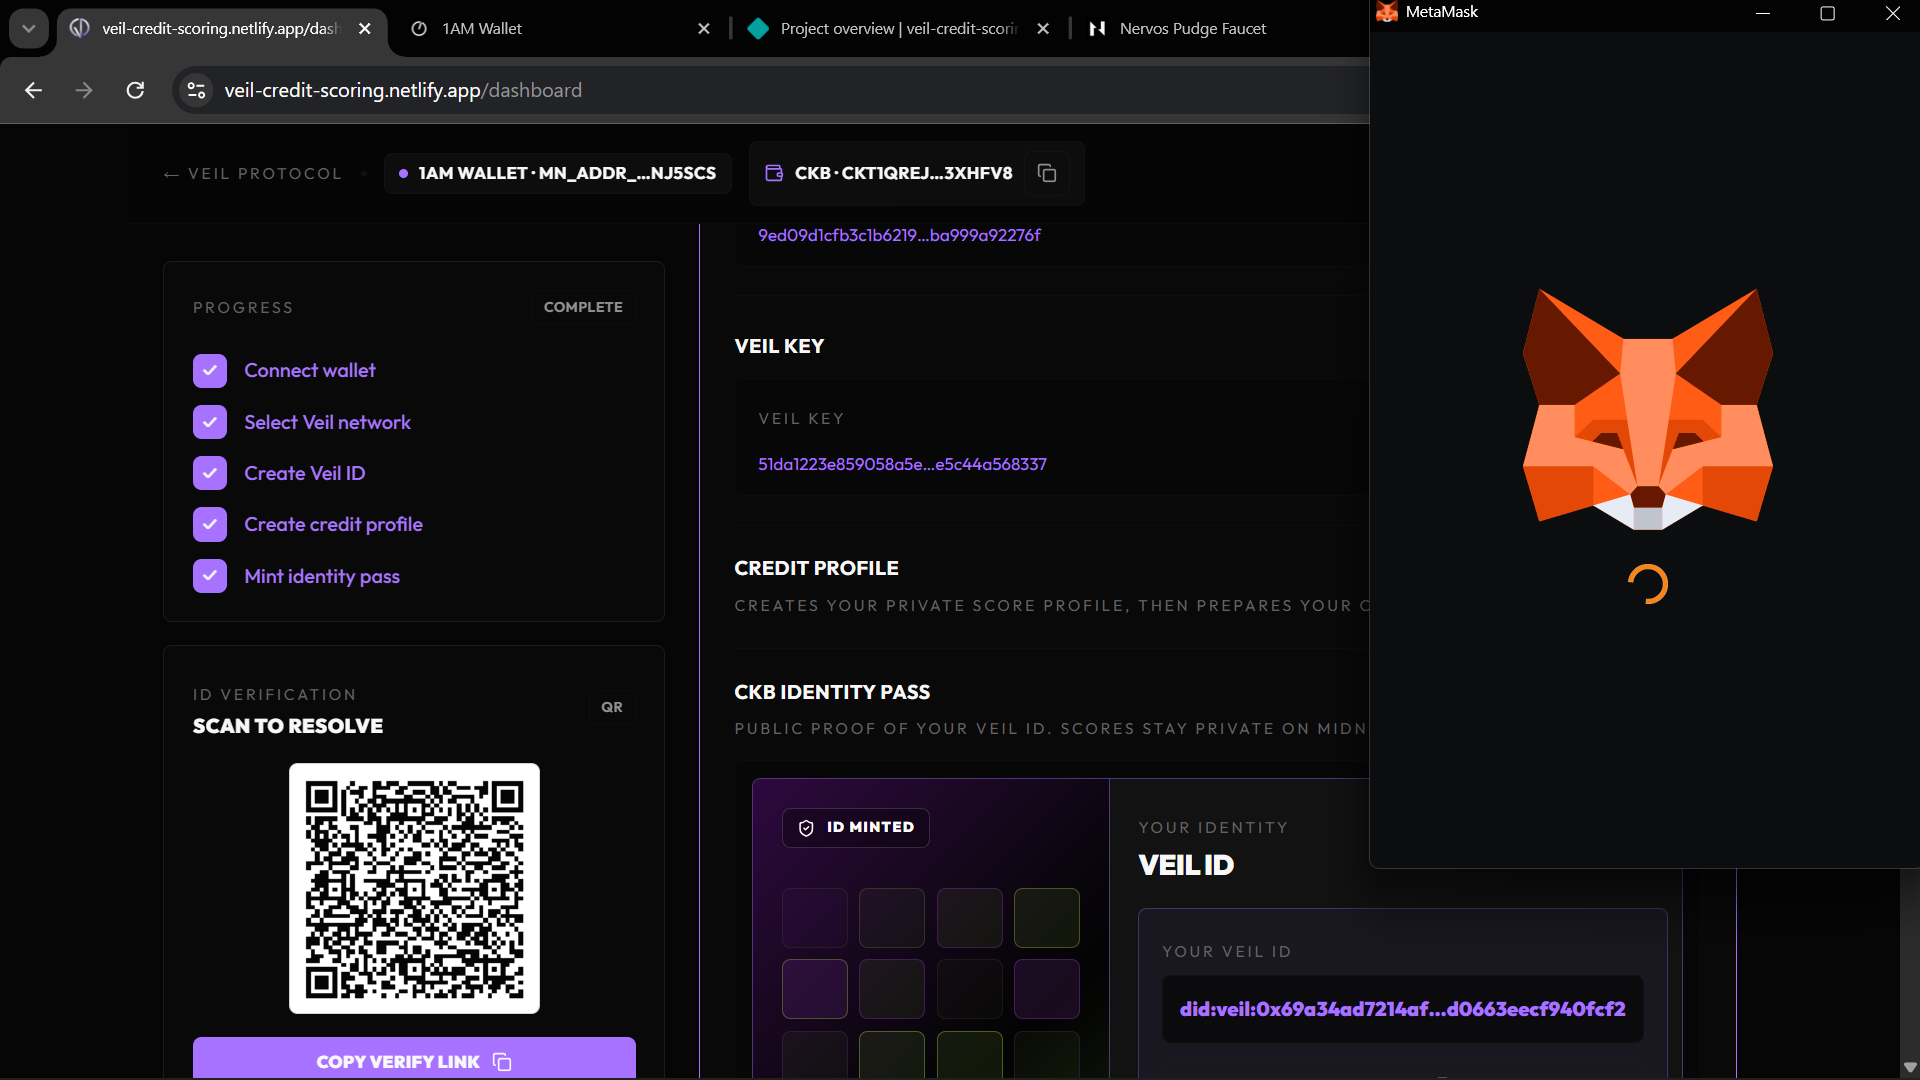Switch to the 1AM Wallet tab
This screenshot has height=1080, width=1920.
pos(560,28)
